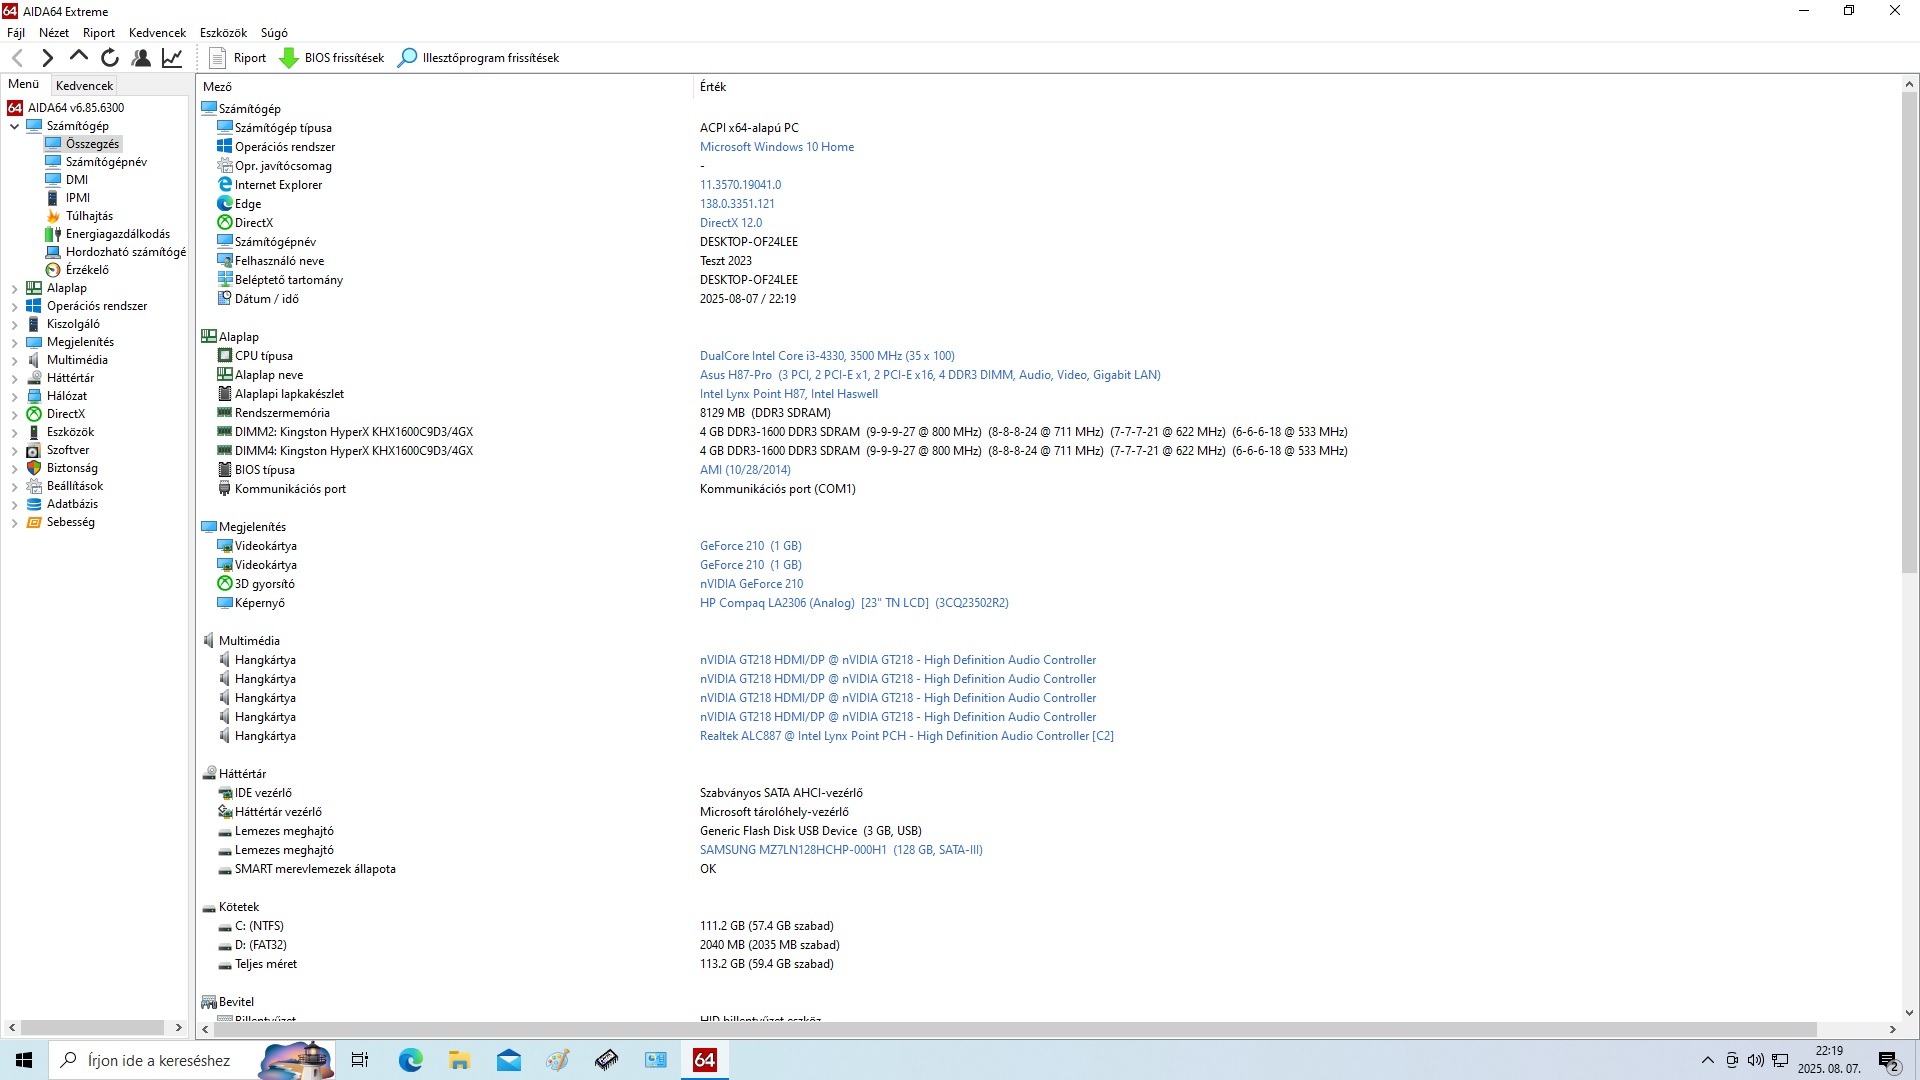Expand the Megjelenítés tree node
Image resolution: width=1920 pixels, height=1080 pixels.
[x=14, y=343]
